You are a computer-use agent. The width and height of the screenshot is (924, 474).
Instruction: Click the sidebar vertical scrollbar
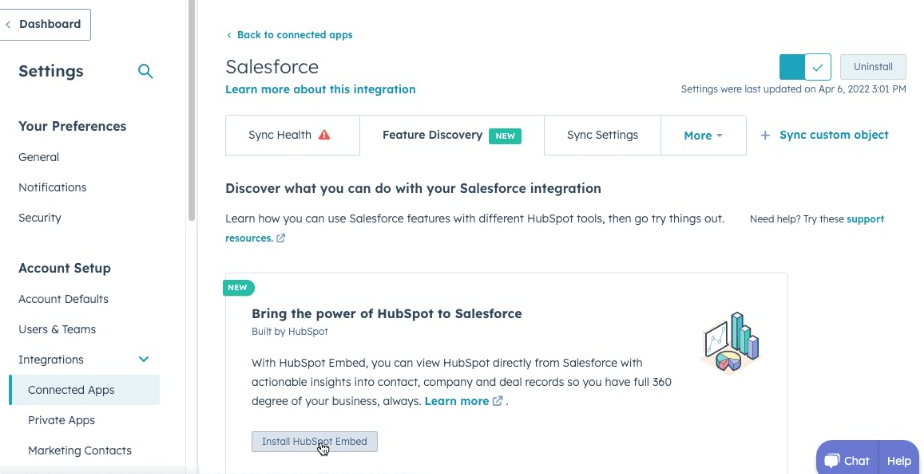pyautogui.click(x=191, y=110)
